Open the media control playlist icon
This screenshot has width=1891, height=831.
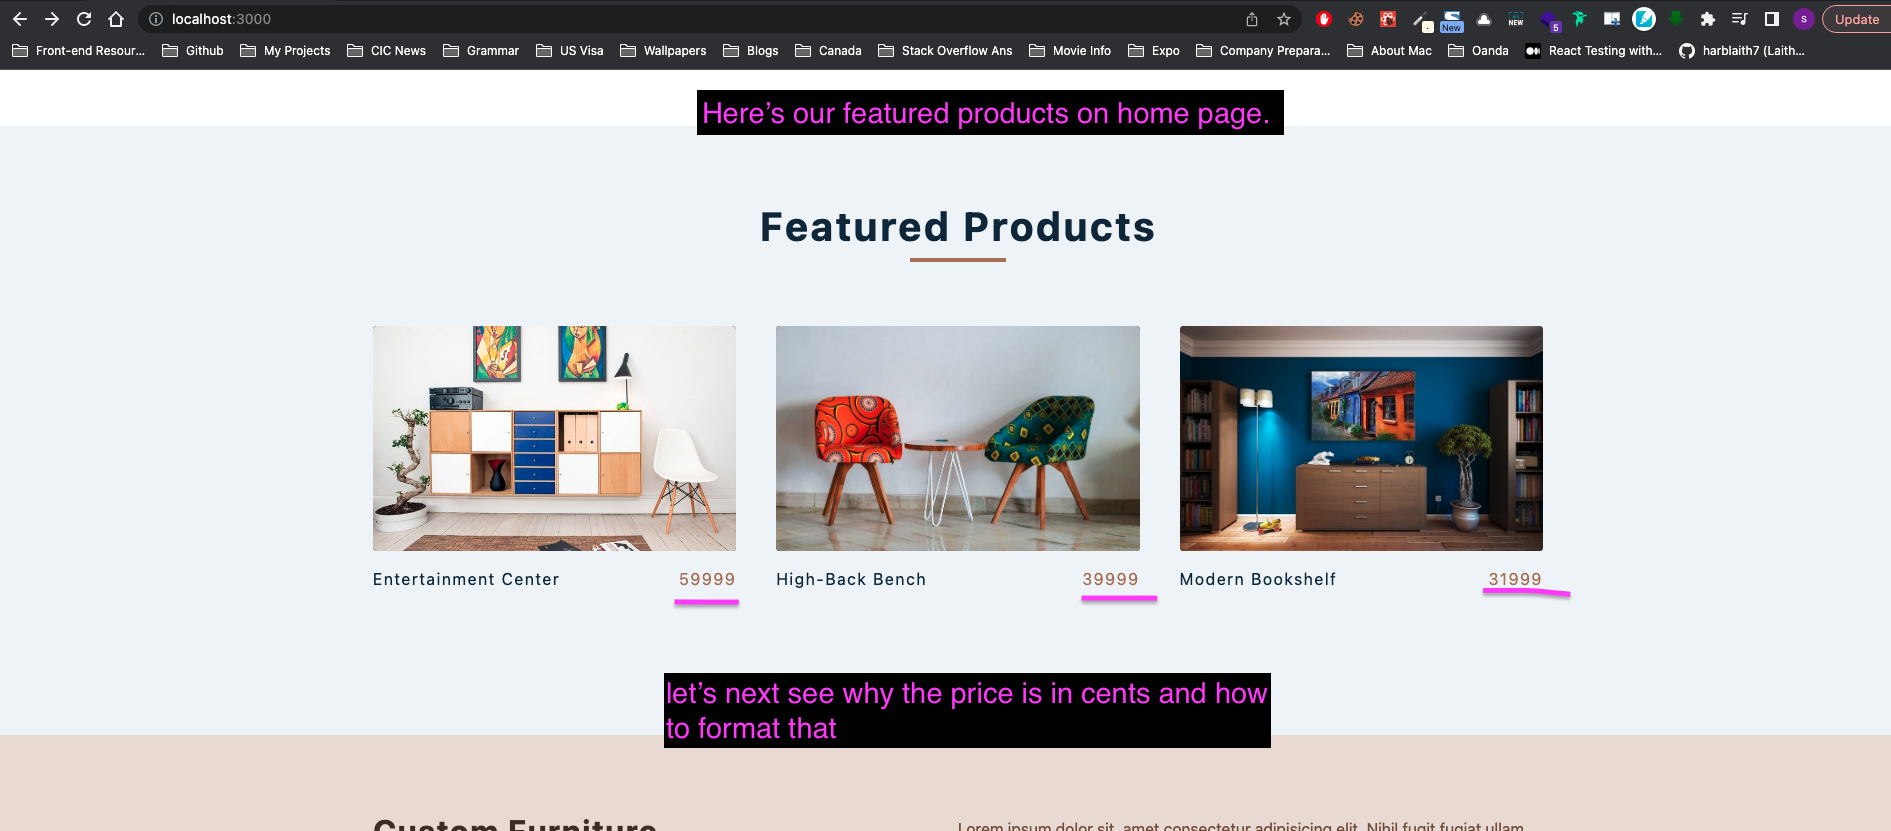click(1740, 19)
